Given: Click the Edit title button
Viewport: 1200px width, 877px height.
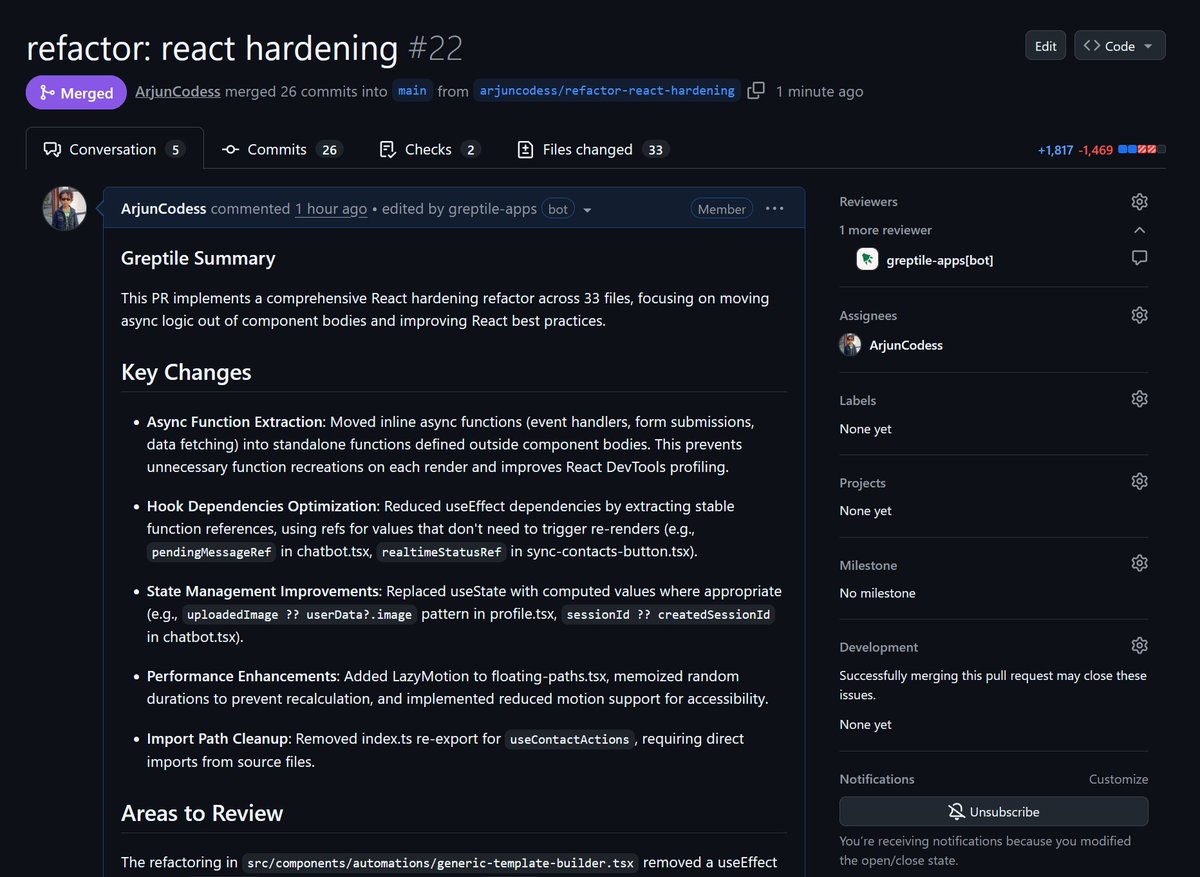Looking at the screenshot, I should (x=1046, y=46).
